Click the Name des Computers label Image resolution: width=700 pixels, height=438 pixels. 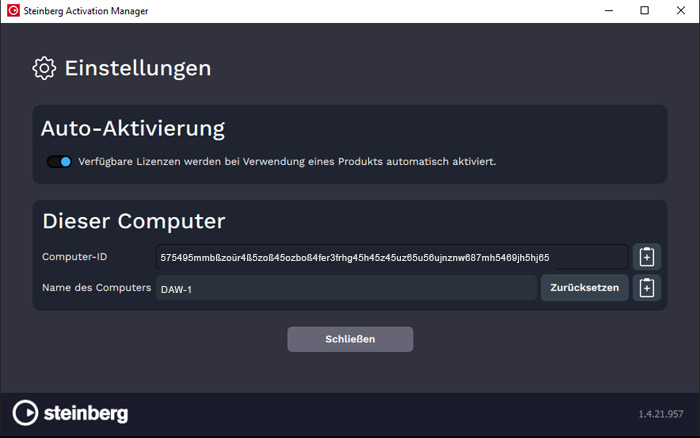[x=96, y=288]
